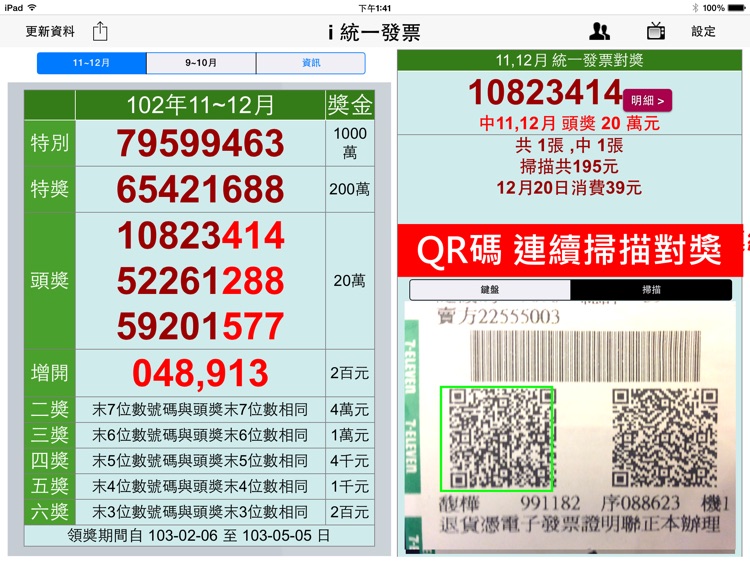
Task: Tap 中11,12月 頭獎 20 萬元 result
Action: 569,123
